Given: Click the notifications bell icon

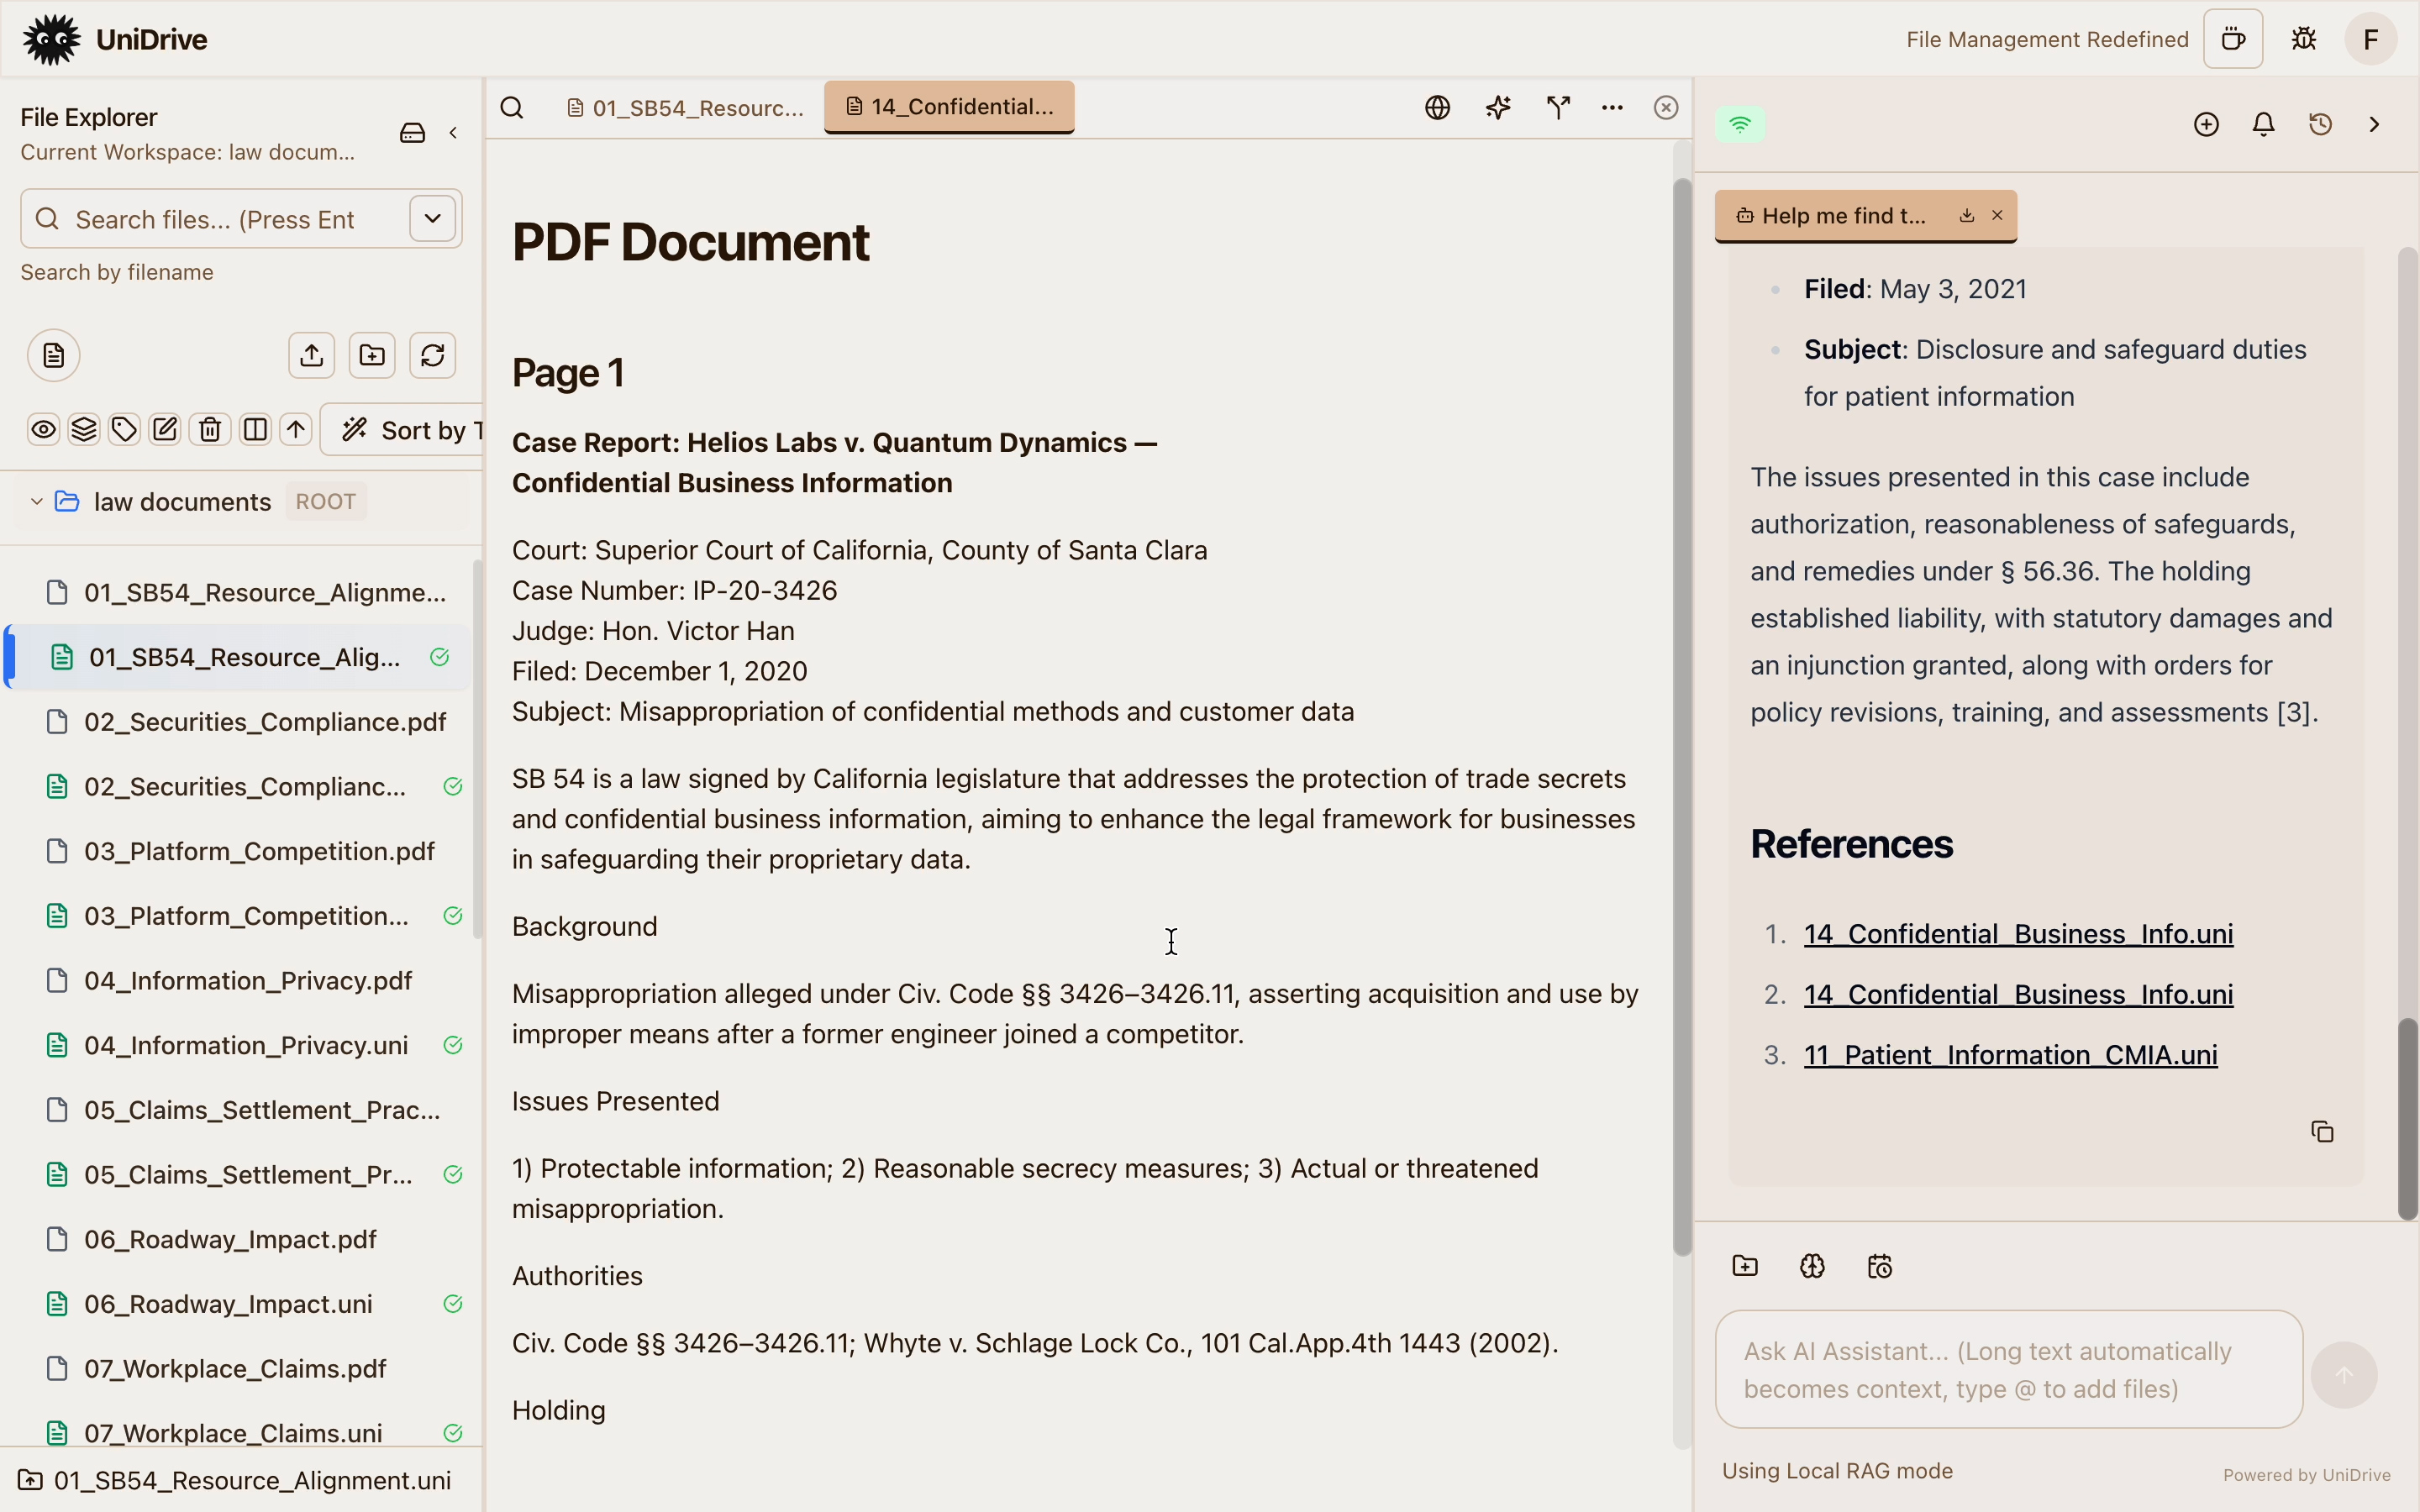Looking at the screenshot, I should [2263, 124].
